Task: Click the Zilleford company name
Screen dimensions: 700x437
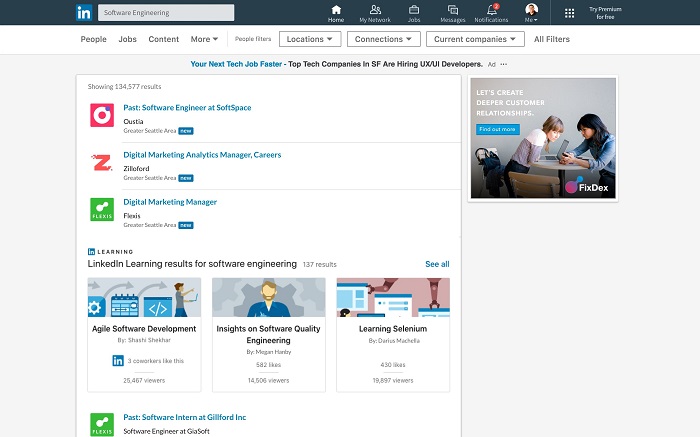Action: coord(136,169)
